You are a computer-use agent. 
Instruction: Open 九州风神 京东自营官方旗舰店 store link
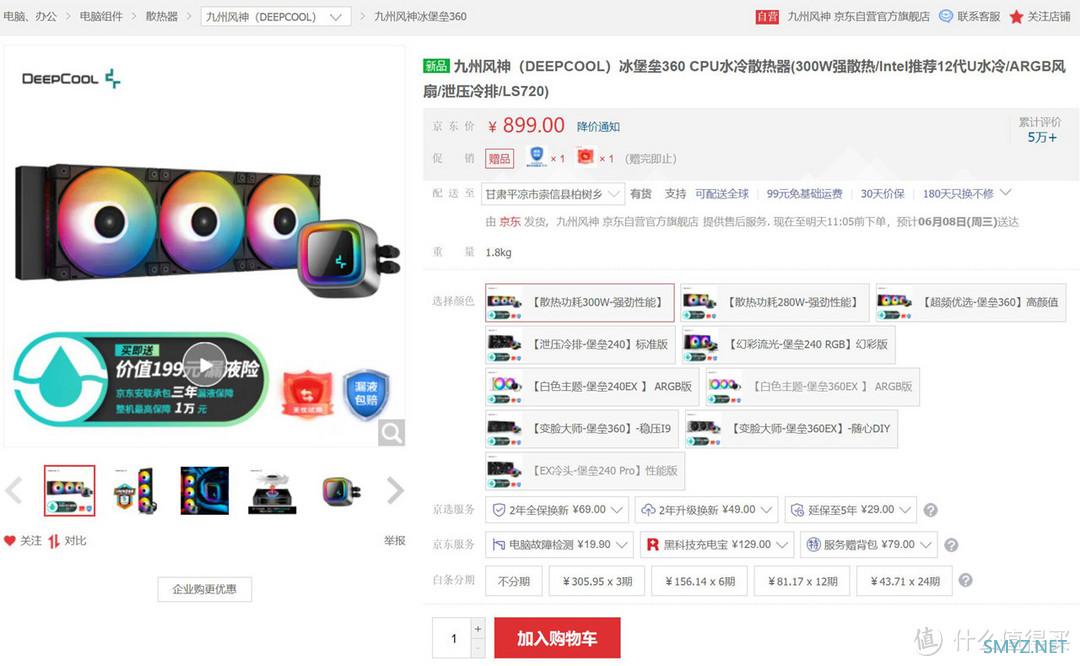(858, 17)
